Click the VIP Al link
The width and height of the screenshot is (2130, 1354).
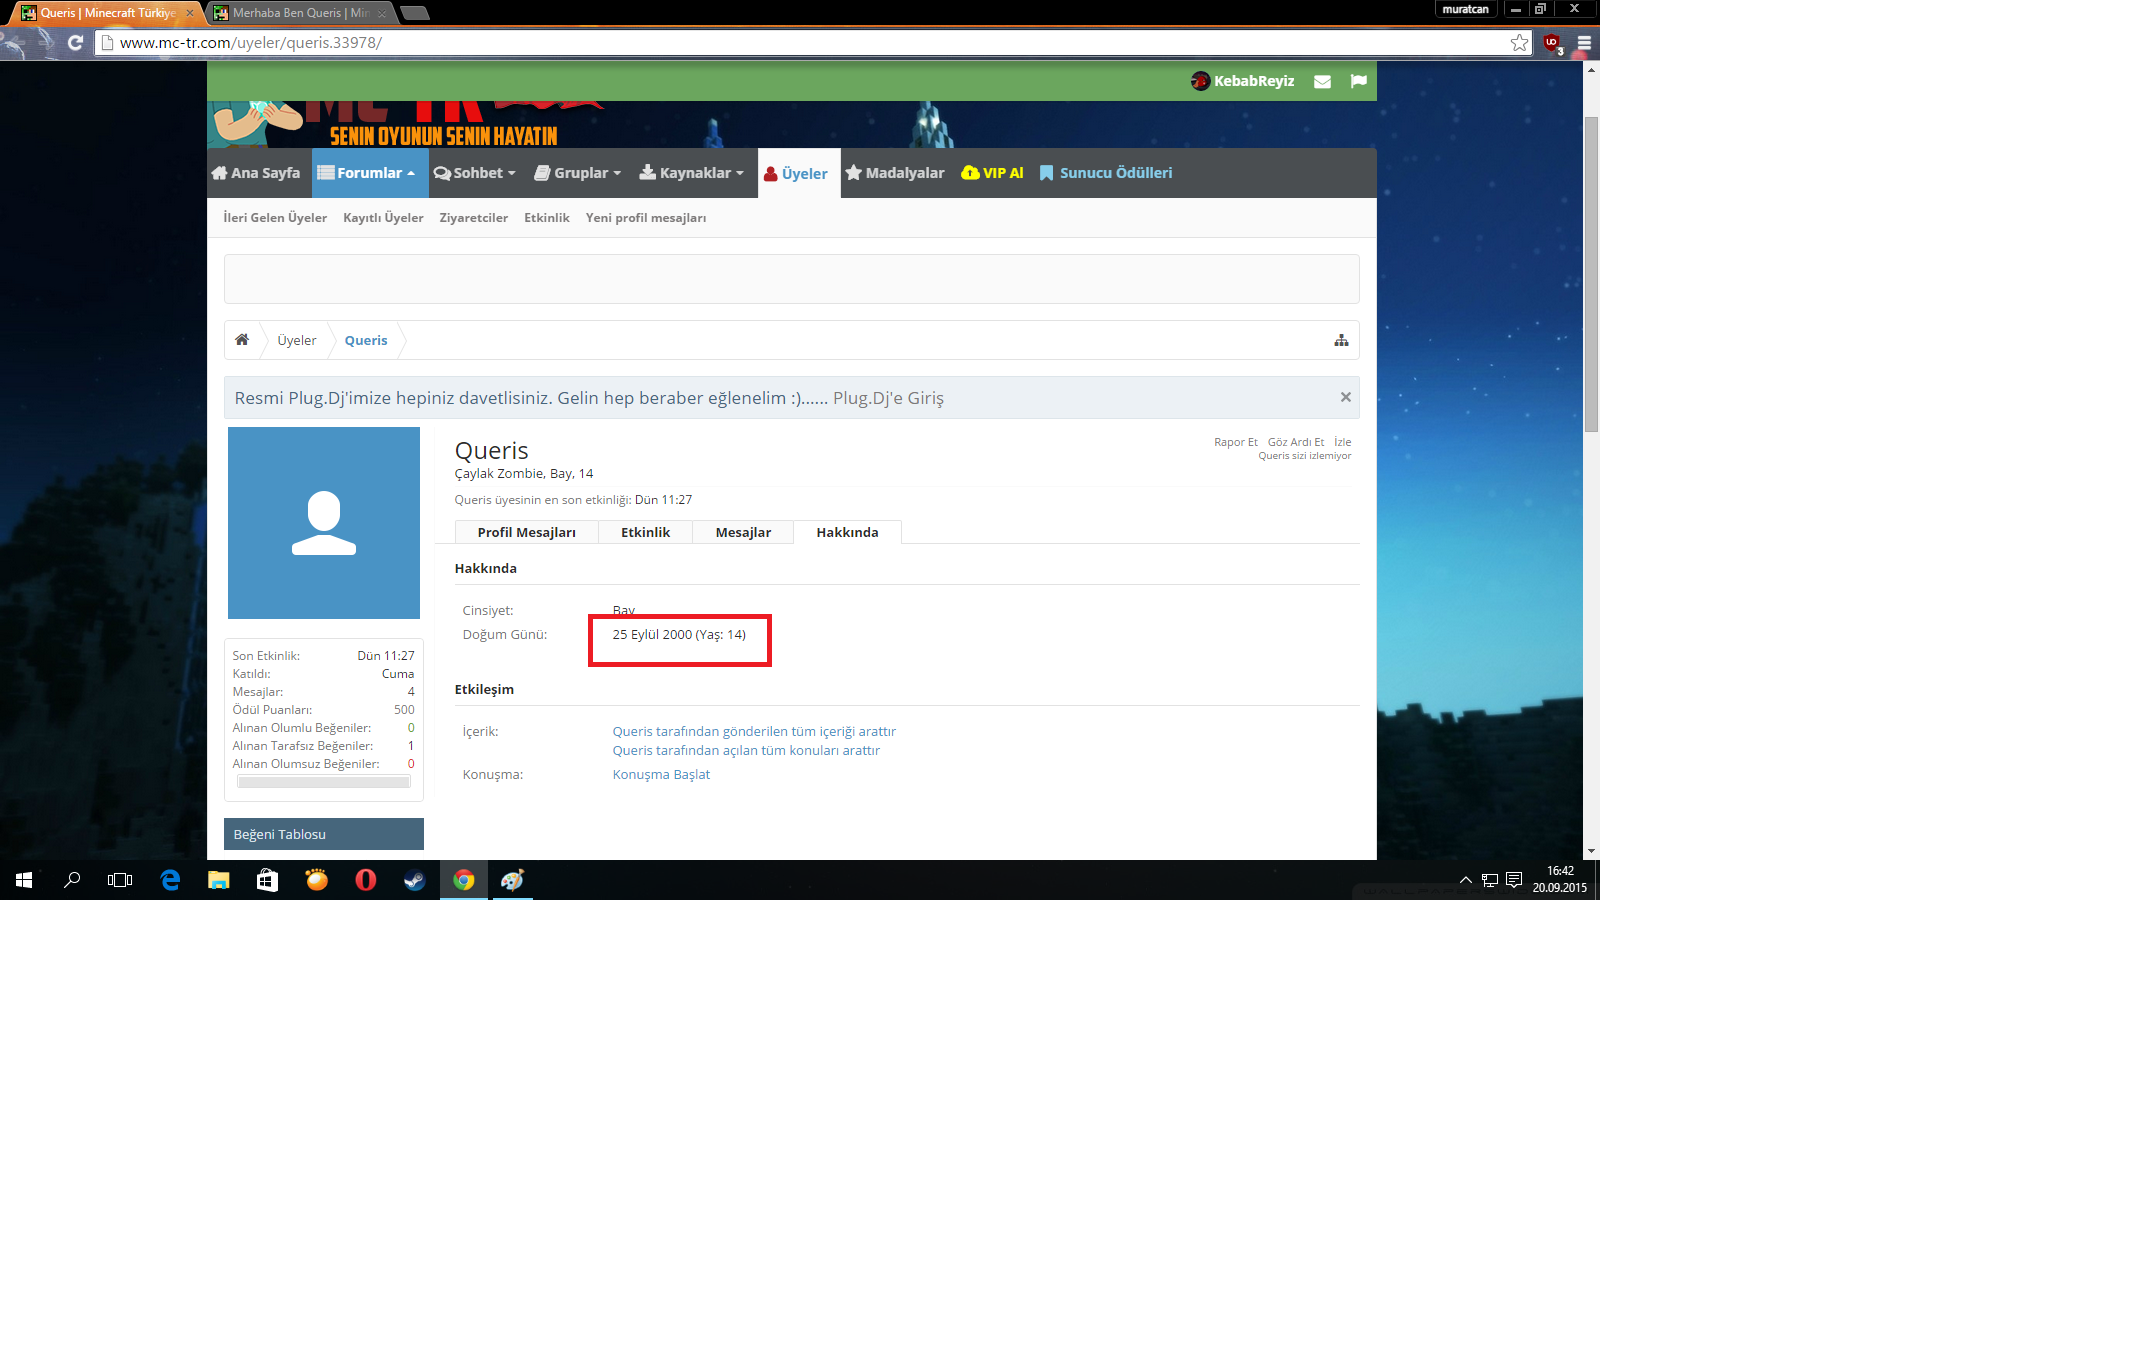coord(992,173)
